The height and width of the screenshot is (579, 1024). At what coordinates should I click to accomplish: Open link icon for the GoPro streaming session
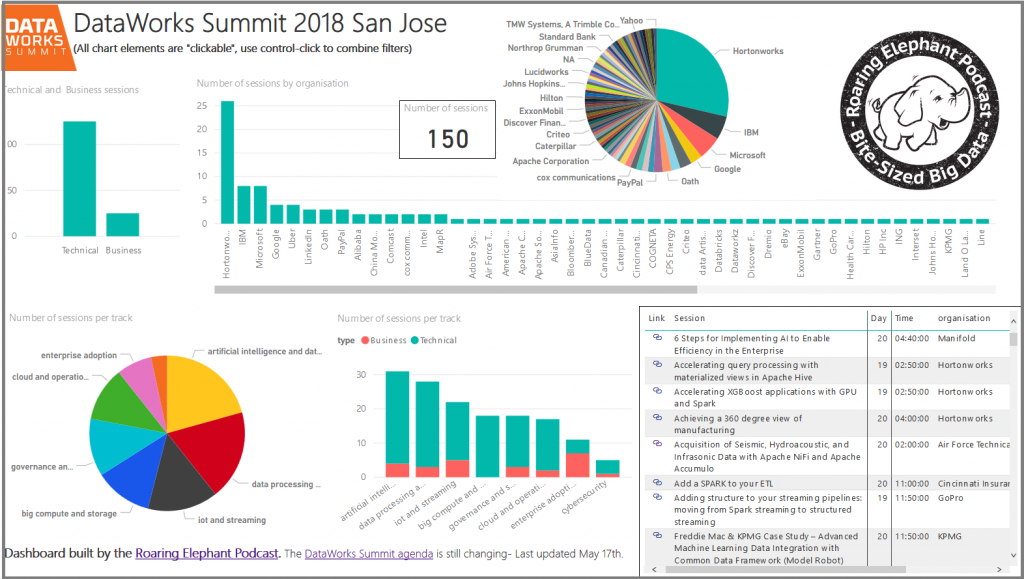657,497
